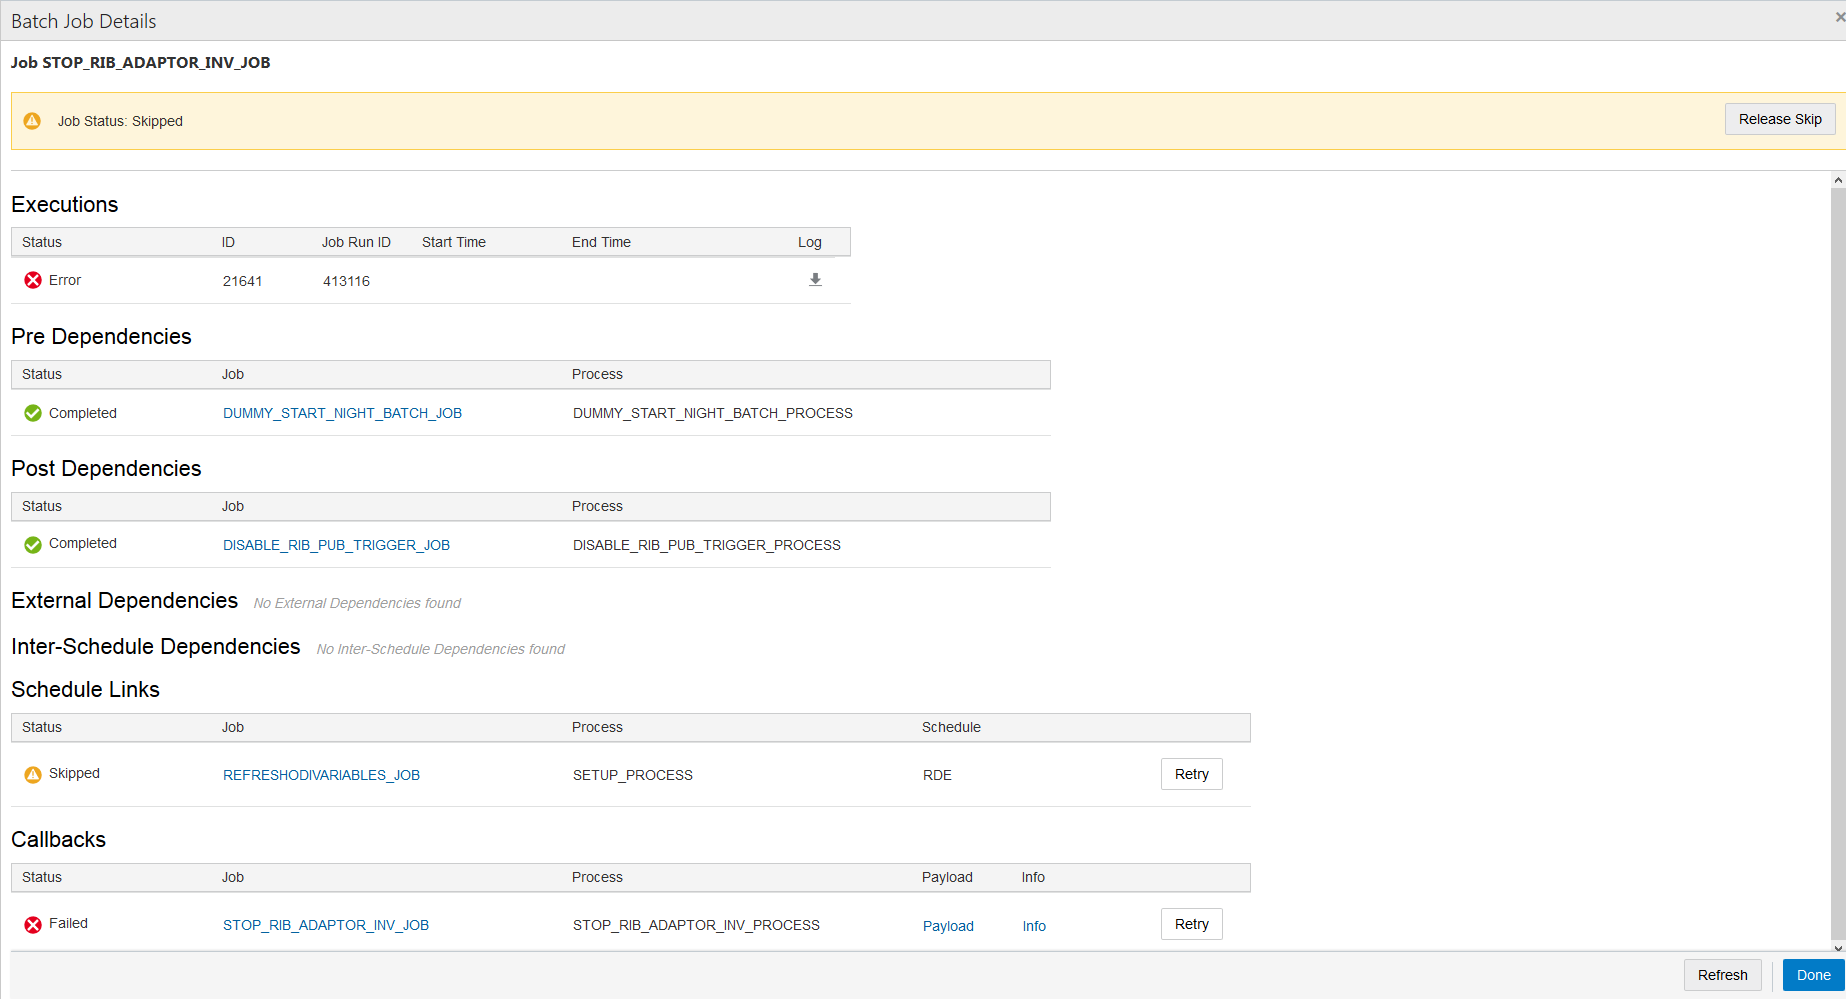Click the Job Run ID column header
This screenshot has height=999, width=1846.
356,242
